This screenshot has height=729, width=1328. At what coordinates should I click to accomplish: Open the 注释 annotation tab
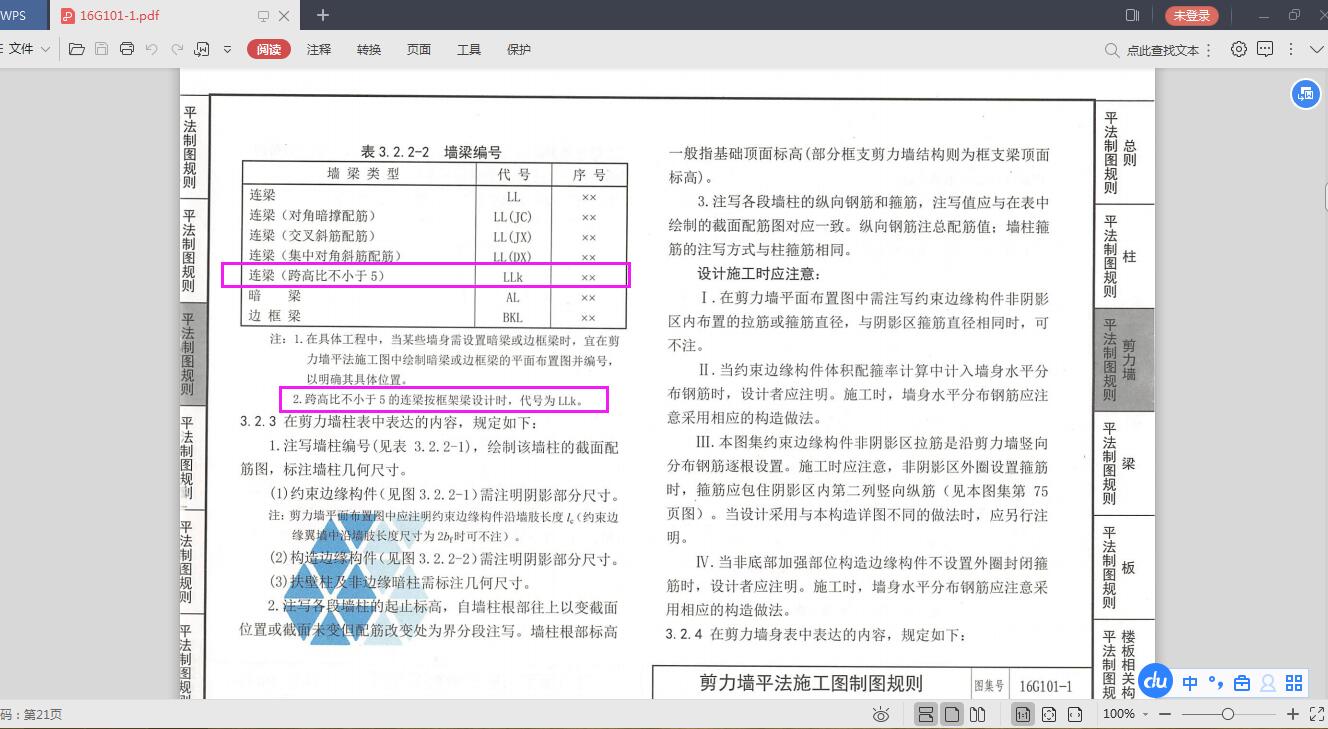[x=319, y=49]
